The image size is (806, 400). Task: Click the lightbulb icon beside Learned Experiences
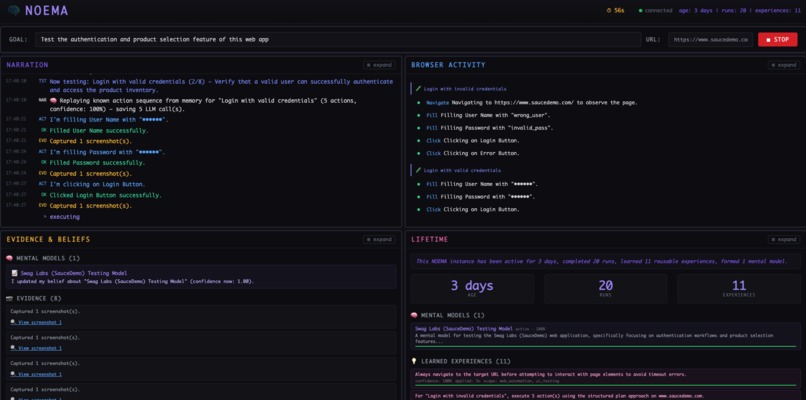pos(414,361)
